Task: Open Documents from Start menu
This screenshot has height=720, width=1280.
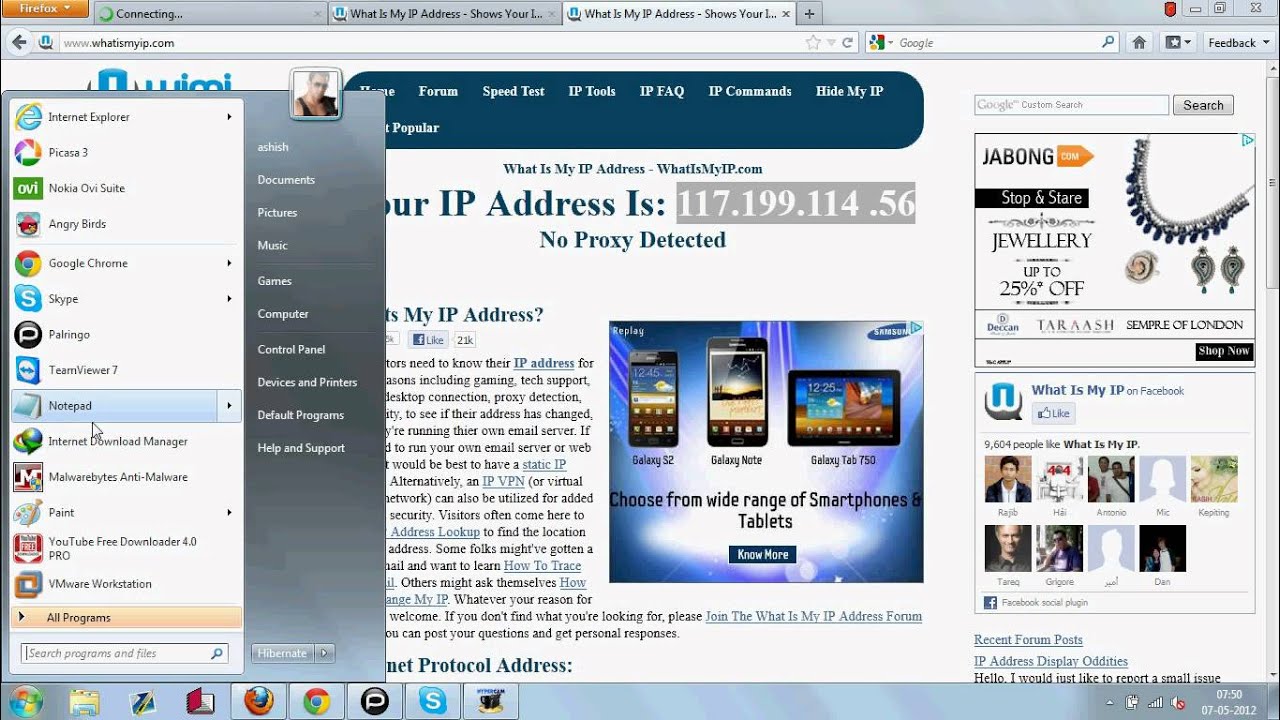Action: (286, 180)
